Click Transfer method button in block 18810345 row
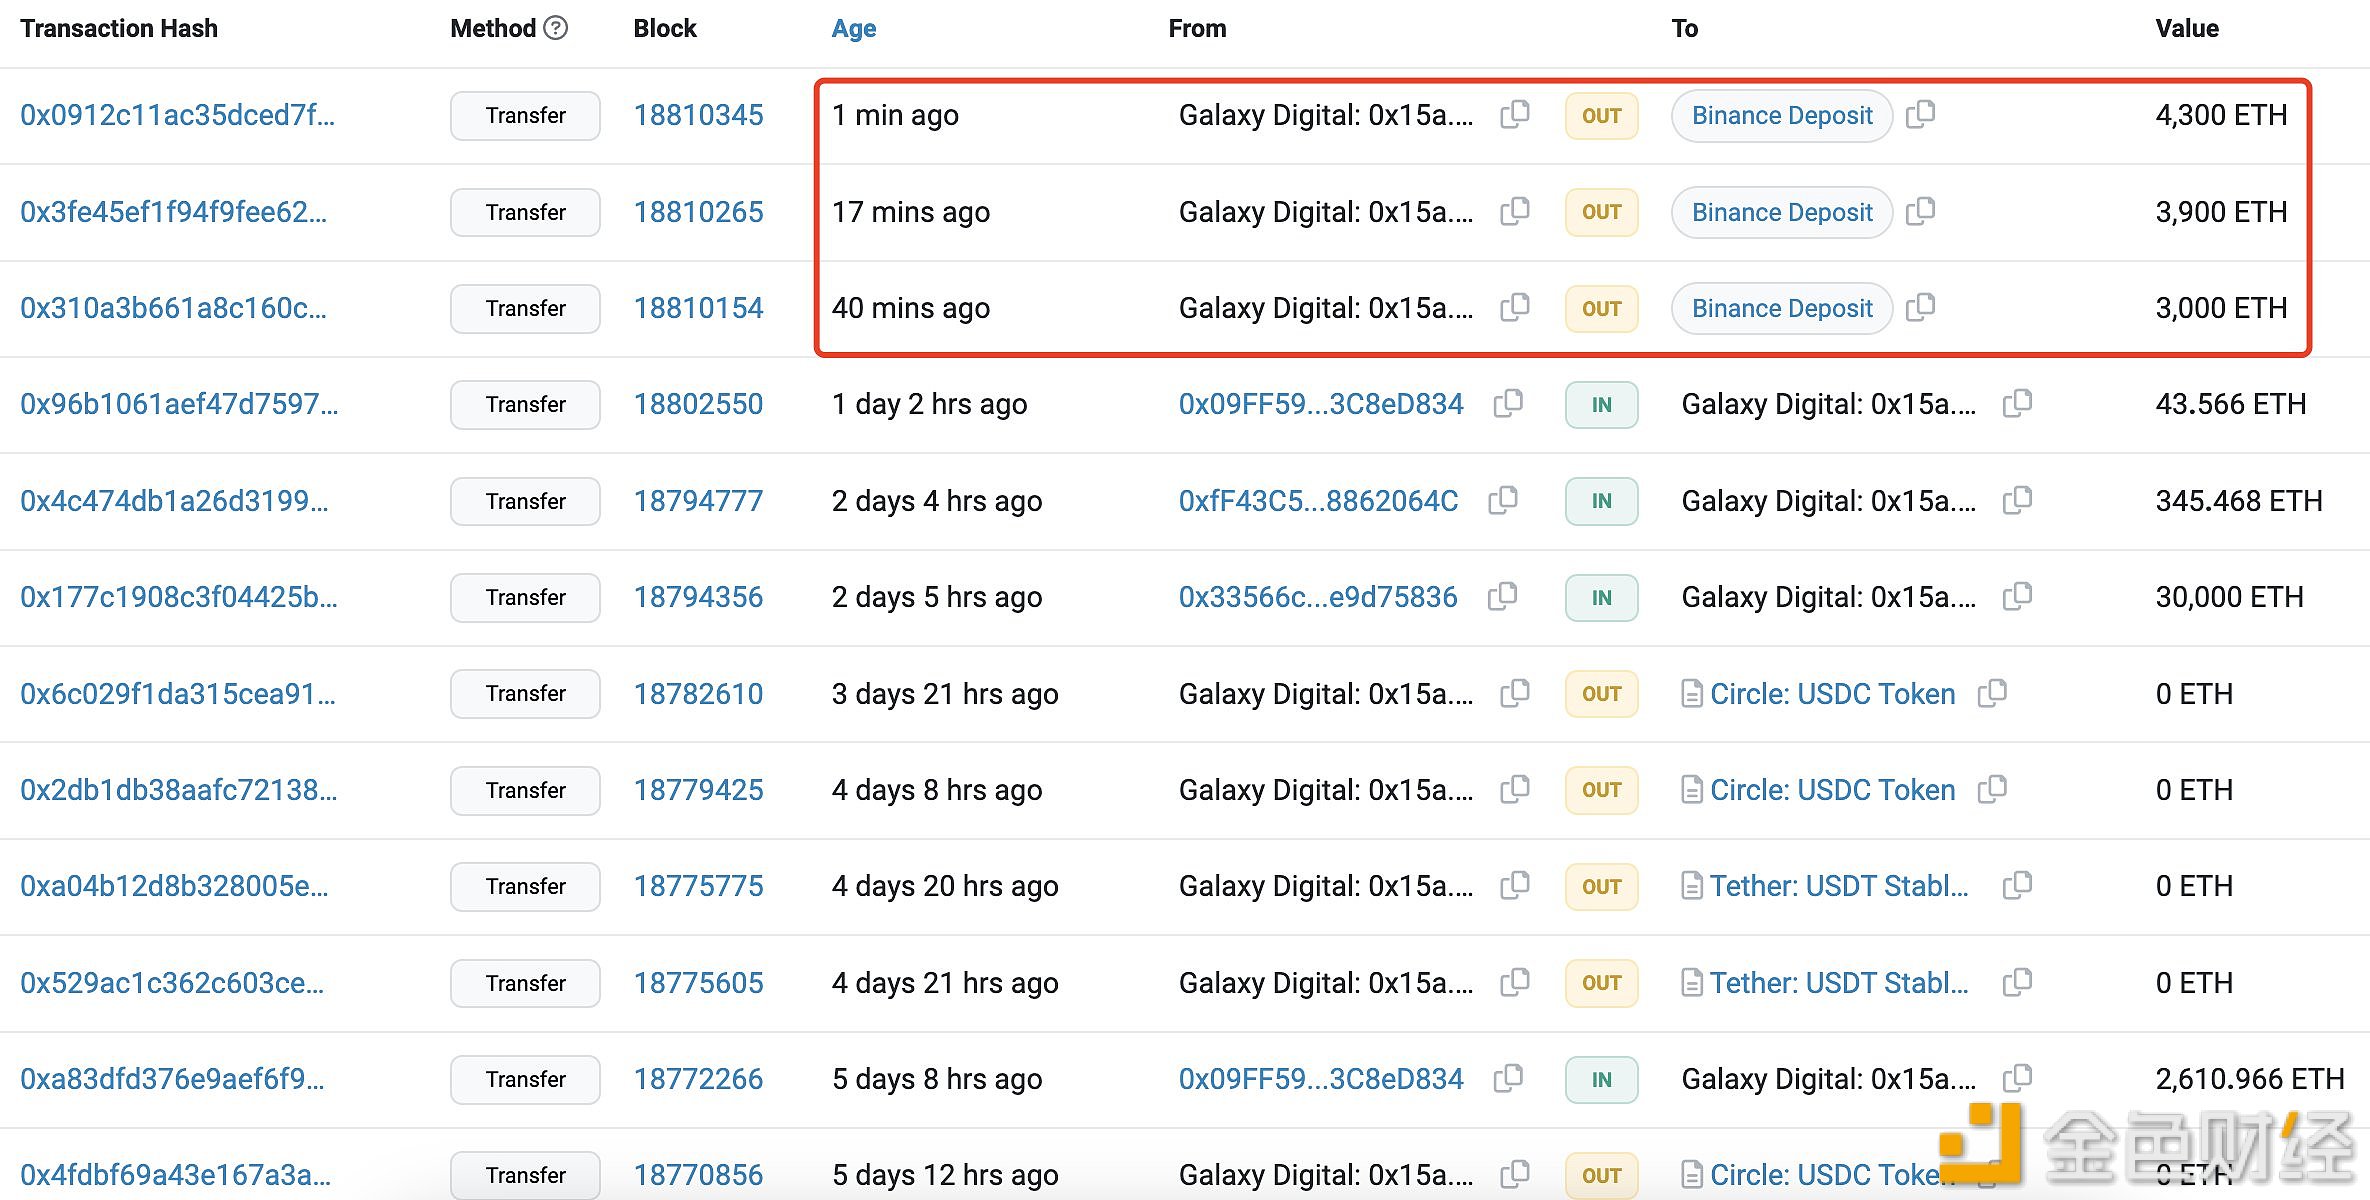 (525, 116)
